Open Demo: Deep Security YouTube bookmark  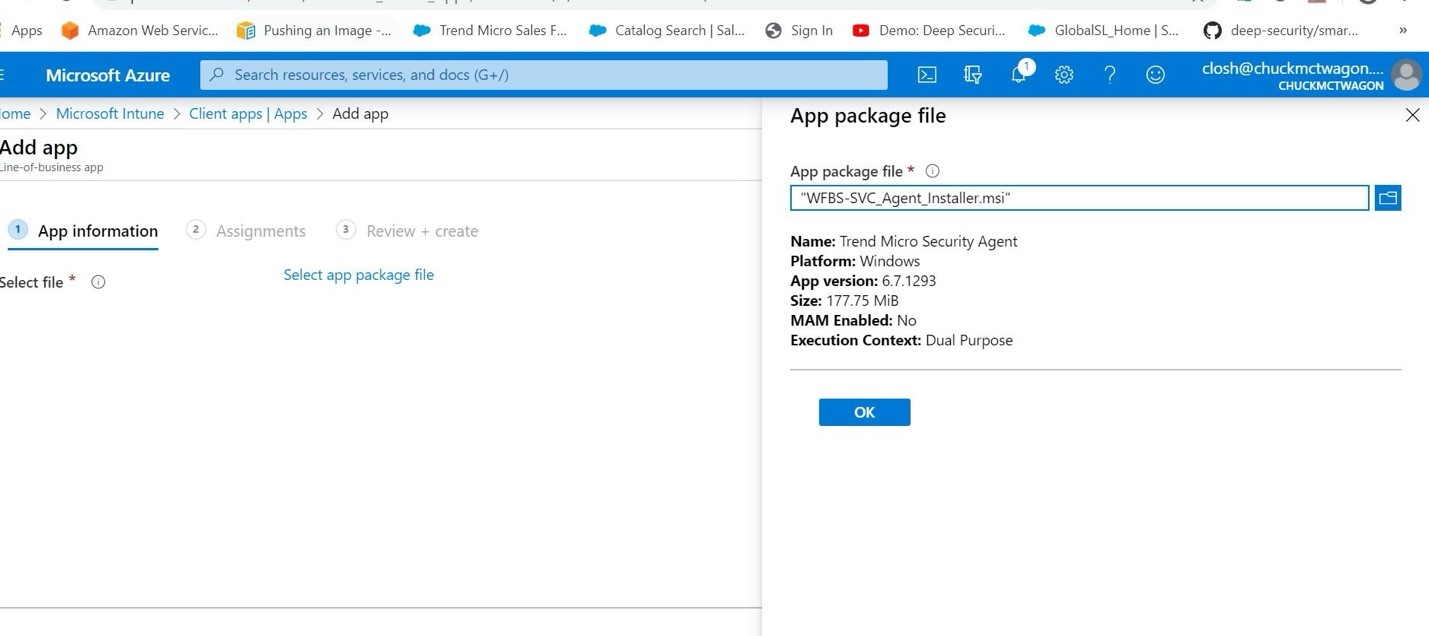(929, 30)
